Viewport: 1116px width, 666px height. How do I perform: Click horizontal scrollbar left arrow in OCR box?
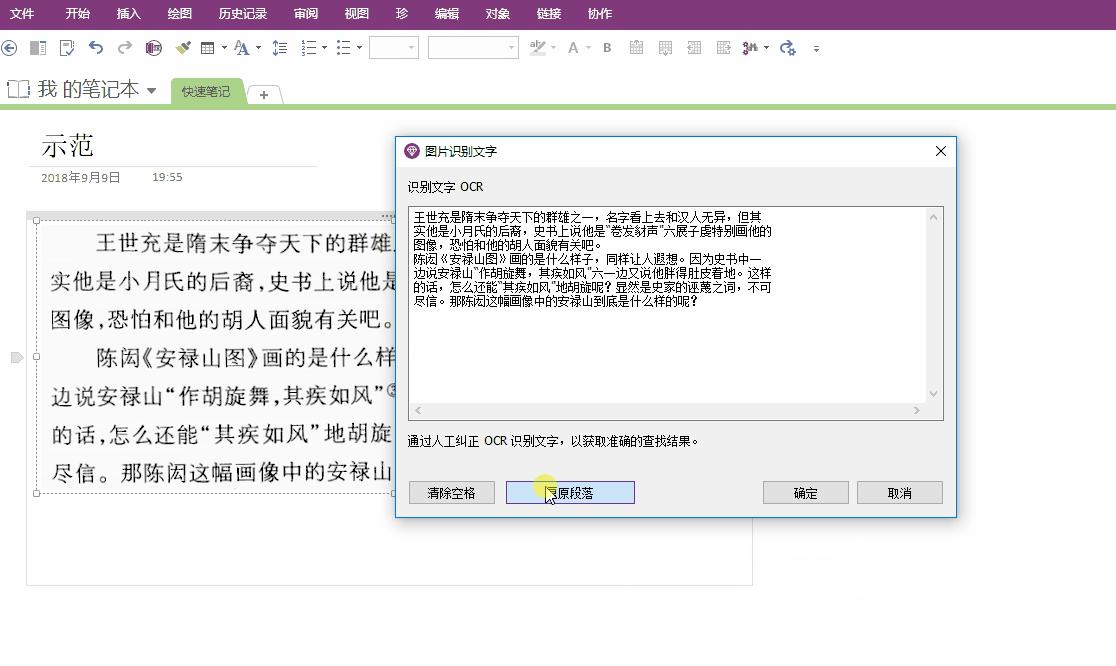point(418,411)
